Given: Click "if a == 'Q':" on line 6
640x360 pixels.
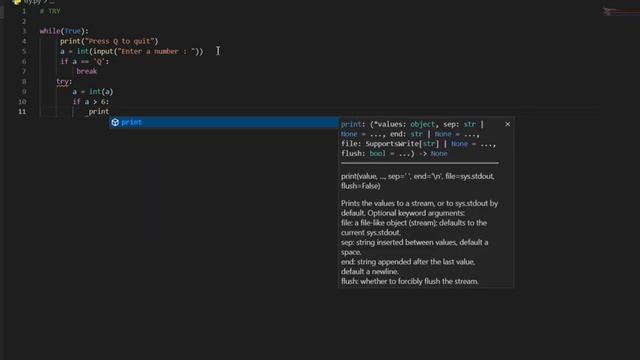Looking at the screenshot, I should [x=84, y=61].
